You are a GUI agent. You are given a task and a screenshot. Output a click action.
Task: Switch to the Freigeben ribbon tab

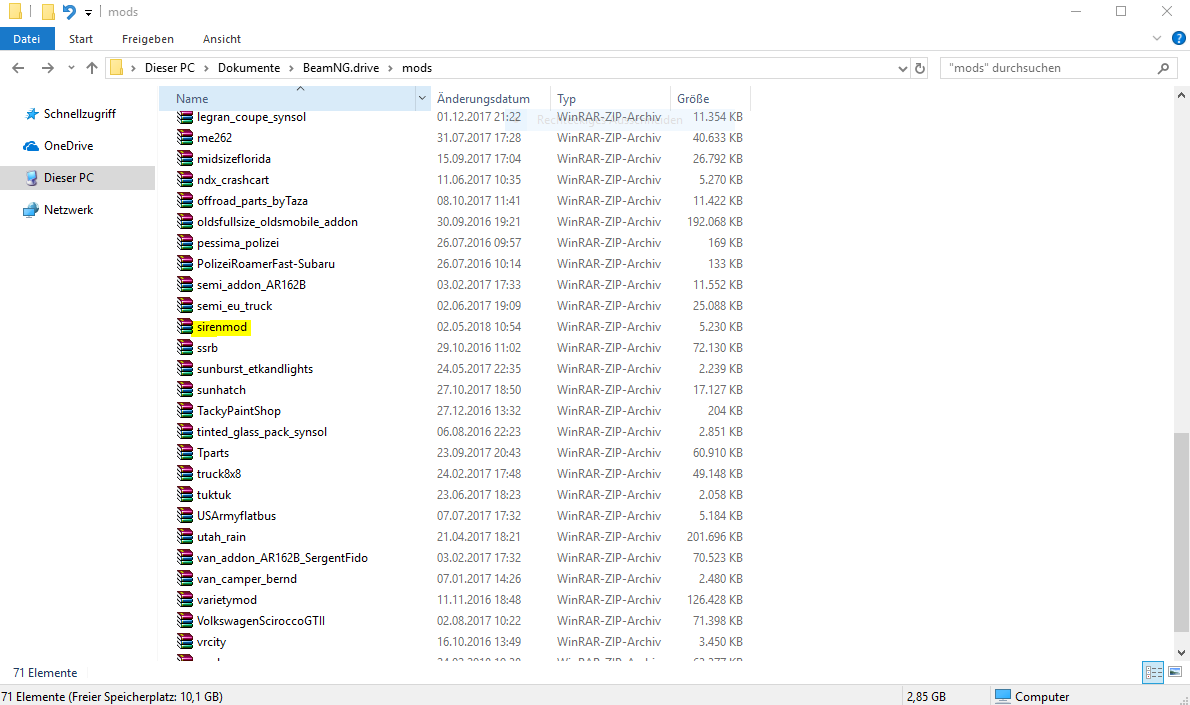point(147,39)
